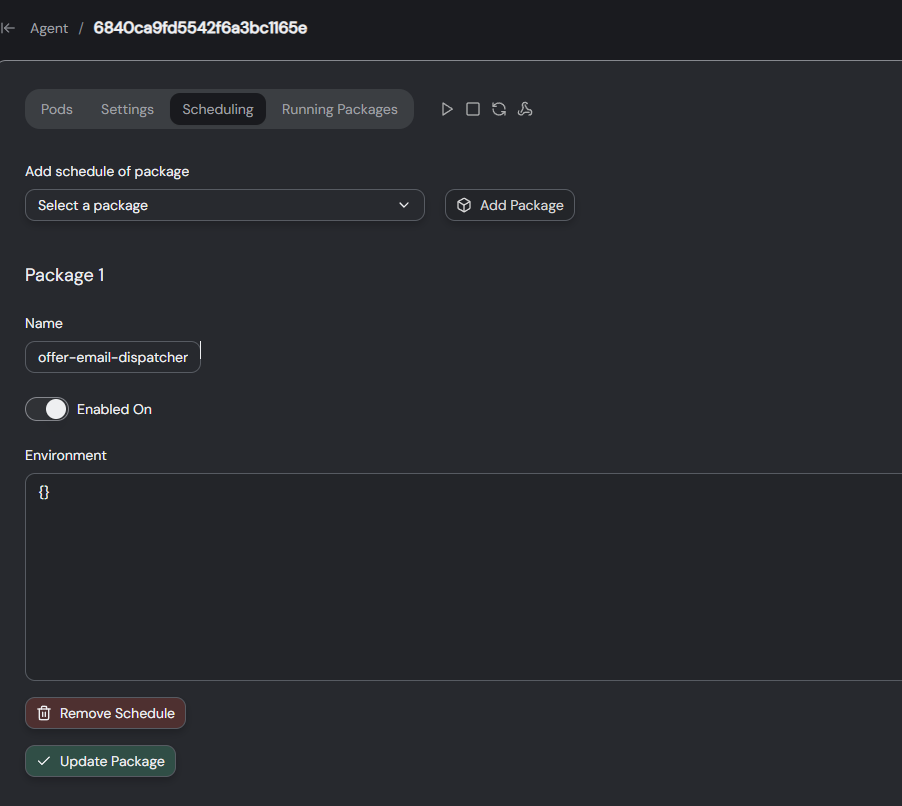Click inside the Environment text area

pos(464,577)
